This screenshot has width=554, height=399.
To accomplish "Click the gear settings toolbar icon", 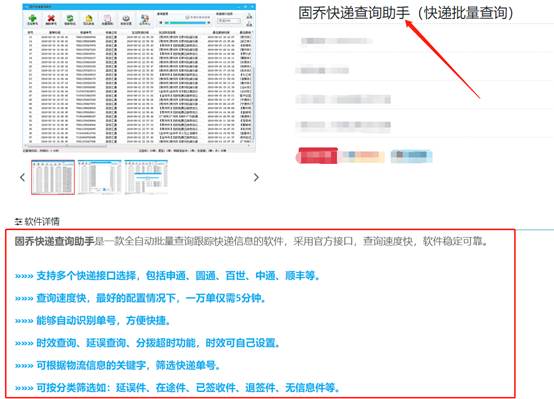I will point(126,19).
